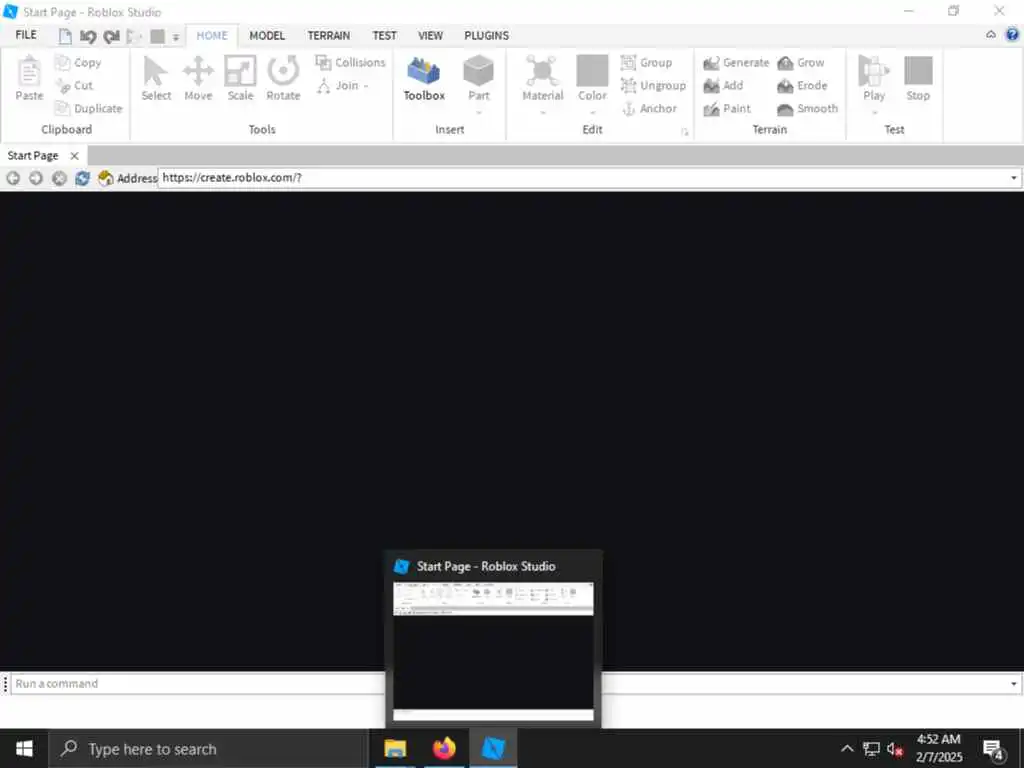Go to the home page icon

click(x=105, y=178)
